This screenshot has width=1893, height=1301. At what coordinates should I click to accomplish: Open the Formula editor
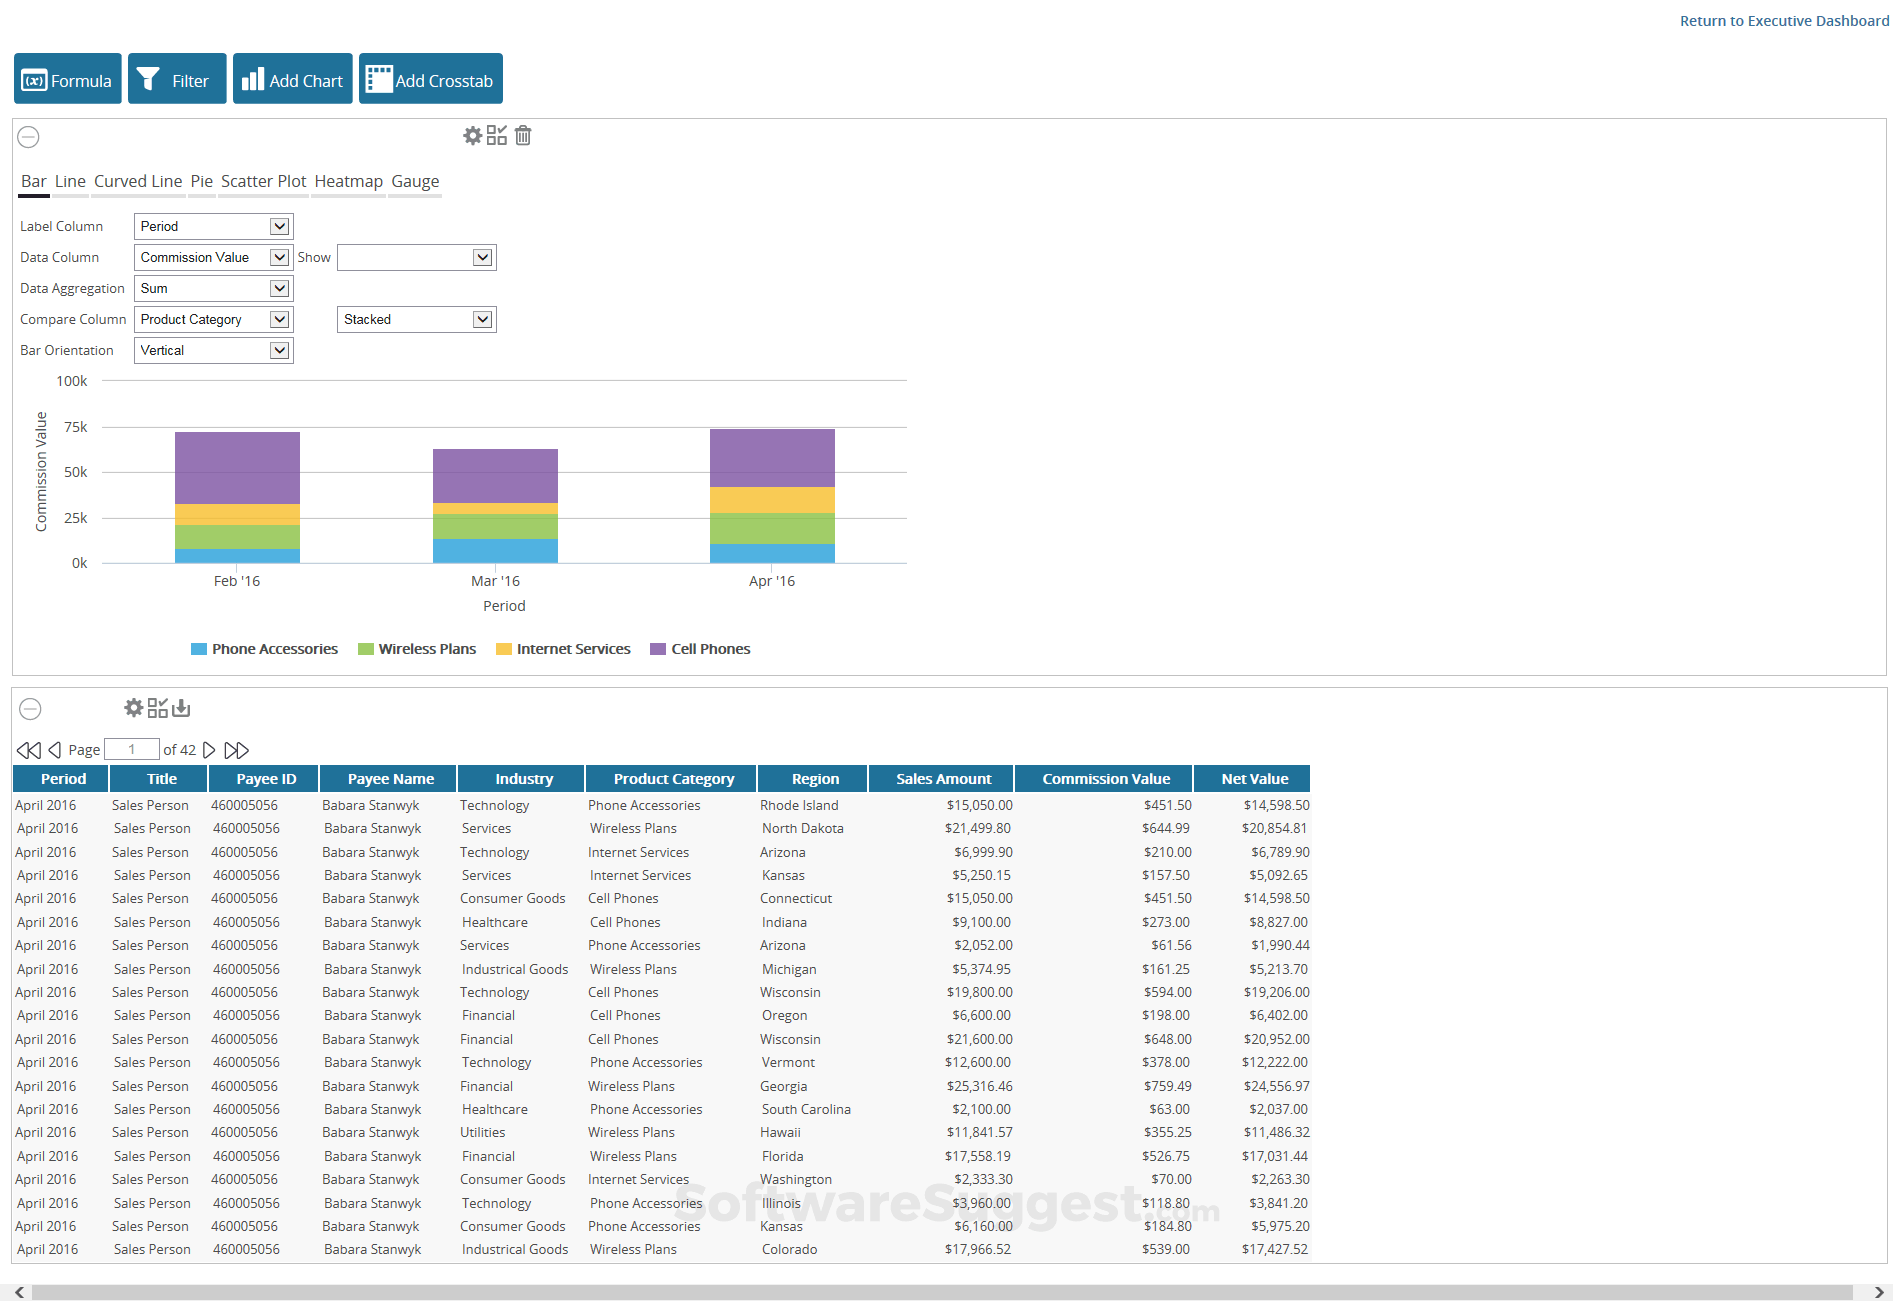tap(67, 78)
